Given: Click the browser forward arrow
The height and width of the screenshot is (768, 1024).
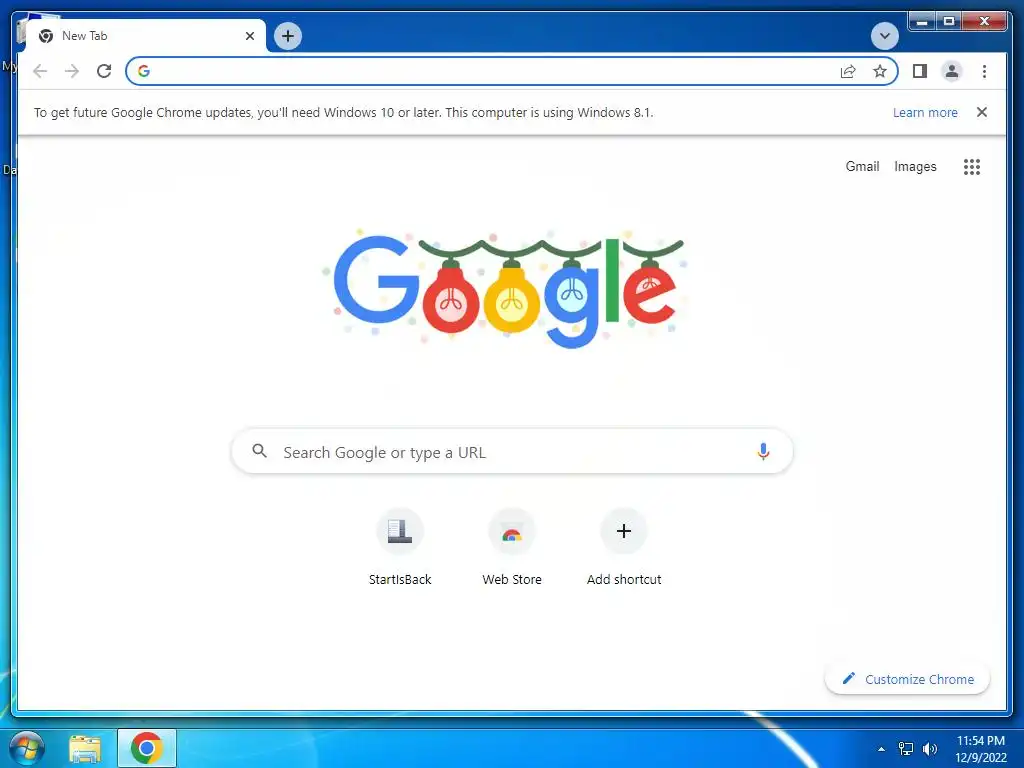Looking at the screenshot, I should (72, 71).
